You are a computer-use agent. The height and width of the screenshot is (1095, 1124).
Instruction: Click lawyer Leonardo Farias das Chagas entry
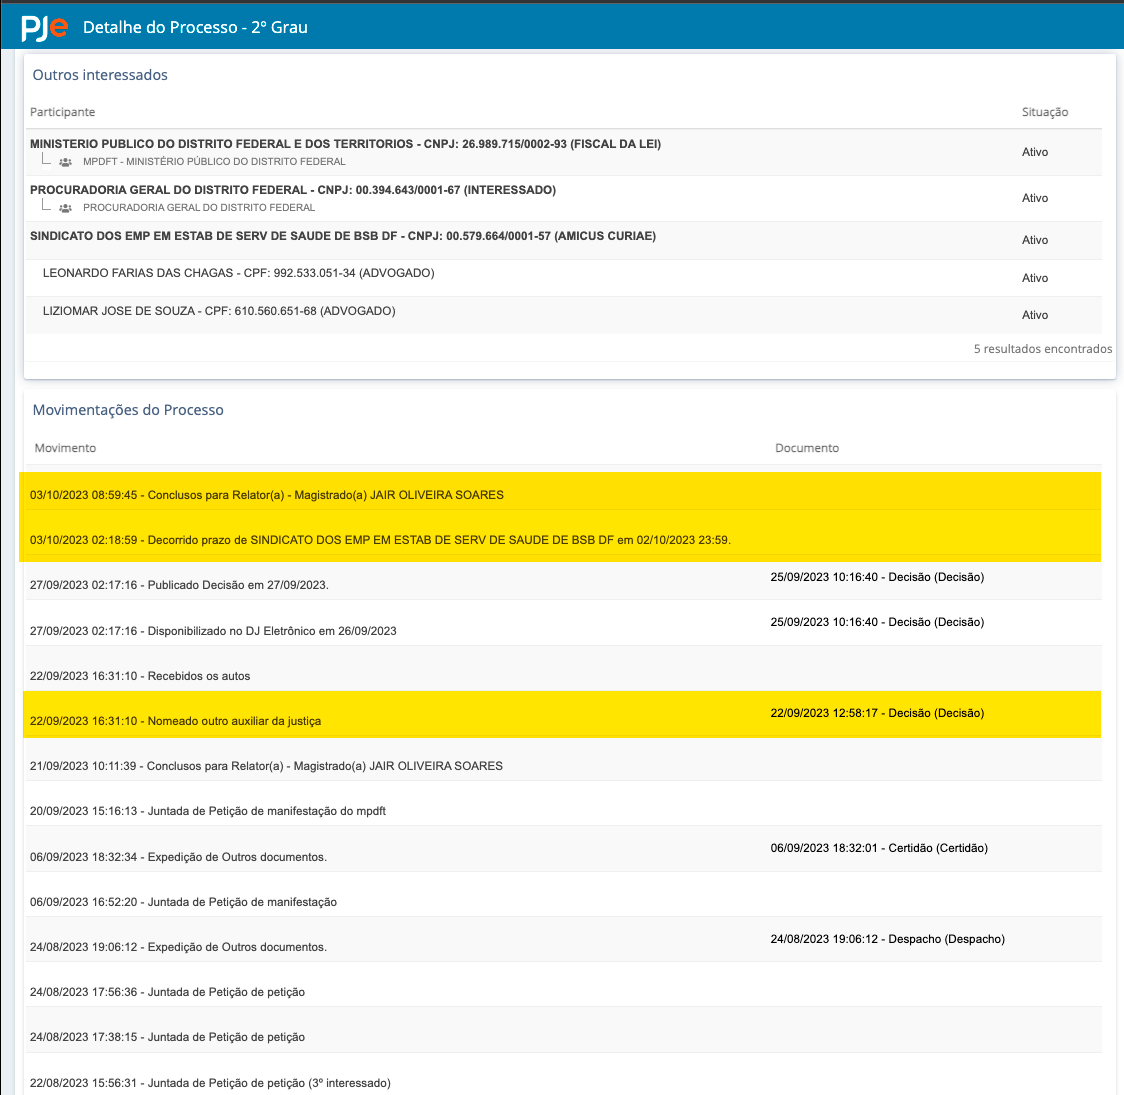tap(238, 273)
